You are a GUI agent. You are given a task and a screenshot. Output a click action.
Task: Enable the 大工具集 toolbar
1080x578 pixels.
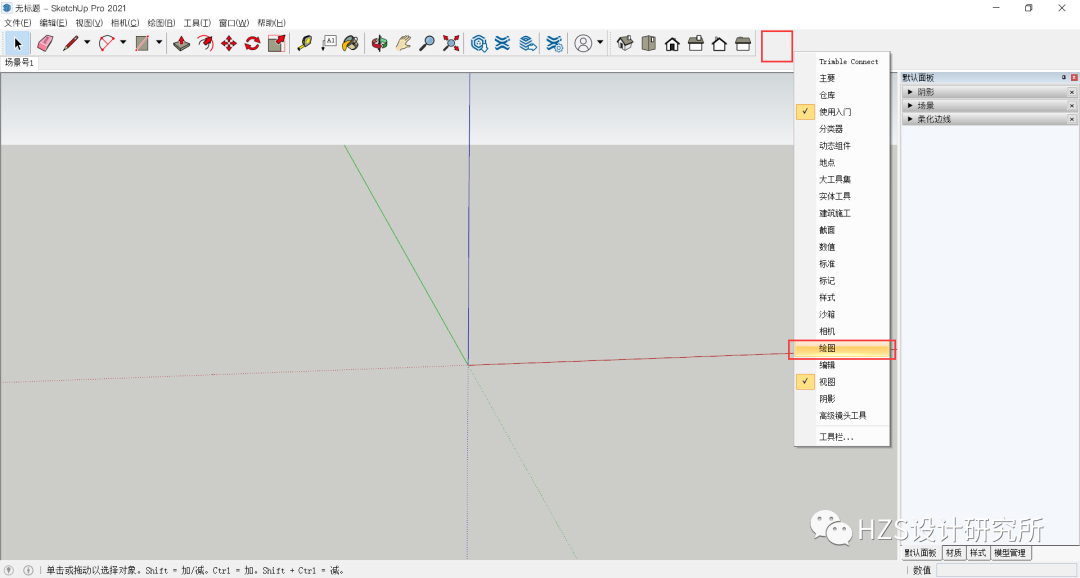pyautogui.click(x=840, y=179)
